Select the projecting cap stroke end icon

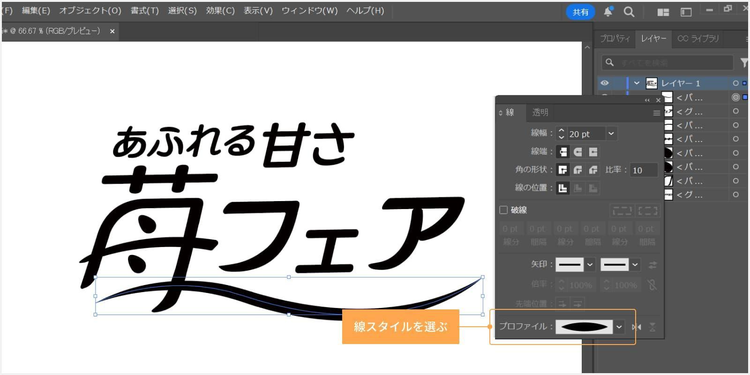pos(593,152)
